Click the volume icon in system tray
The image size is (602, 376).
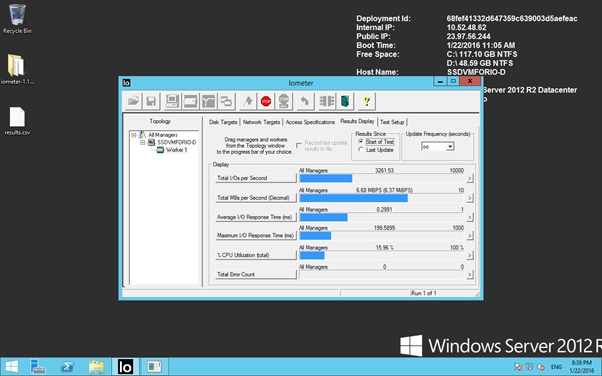[541, 367]
